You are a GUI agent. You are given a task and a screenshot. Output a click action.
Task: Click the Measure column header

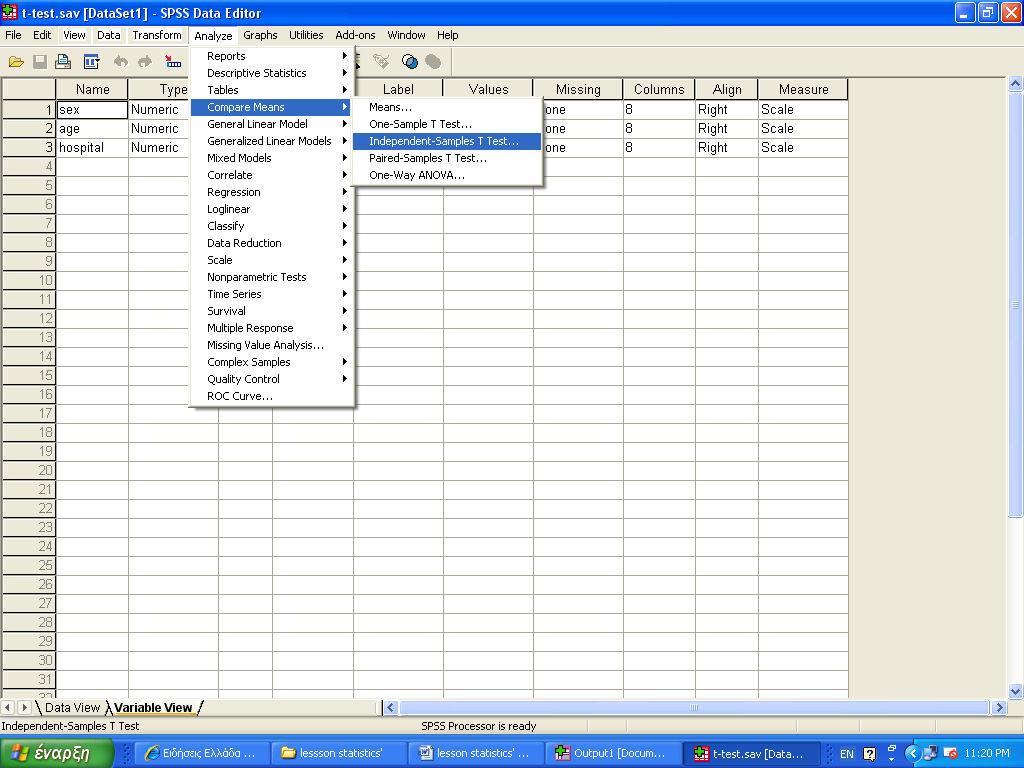(x=803, y=89)
